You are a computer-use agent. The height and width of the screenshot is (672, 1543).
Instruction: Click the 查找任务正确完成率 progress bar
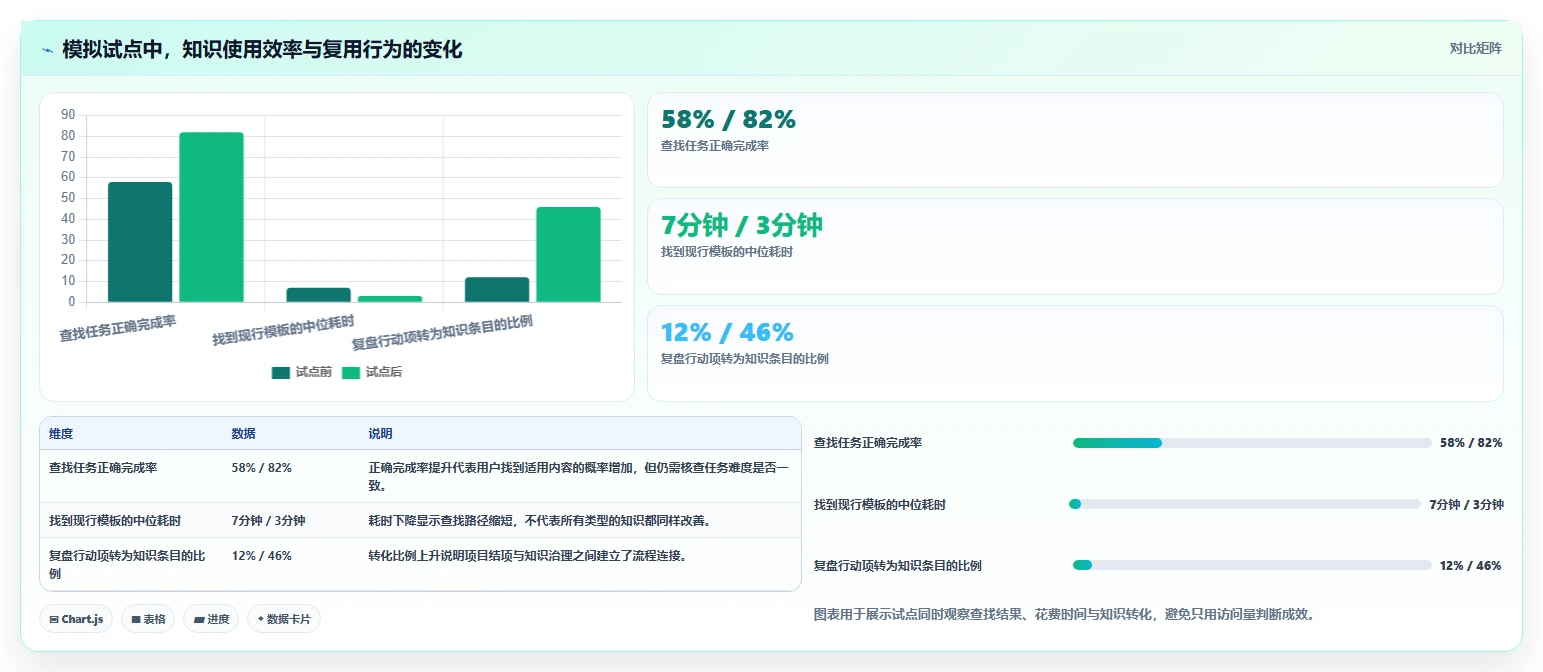click(1252, 443)
